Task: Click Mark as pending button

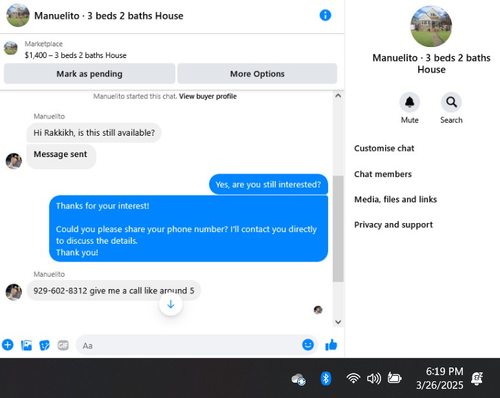Action: pos(89,74)
